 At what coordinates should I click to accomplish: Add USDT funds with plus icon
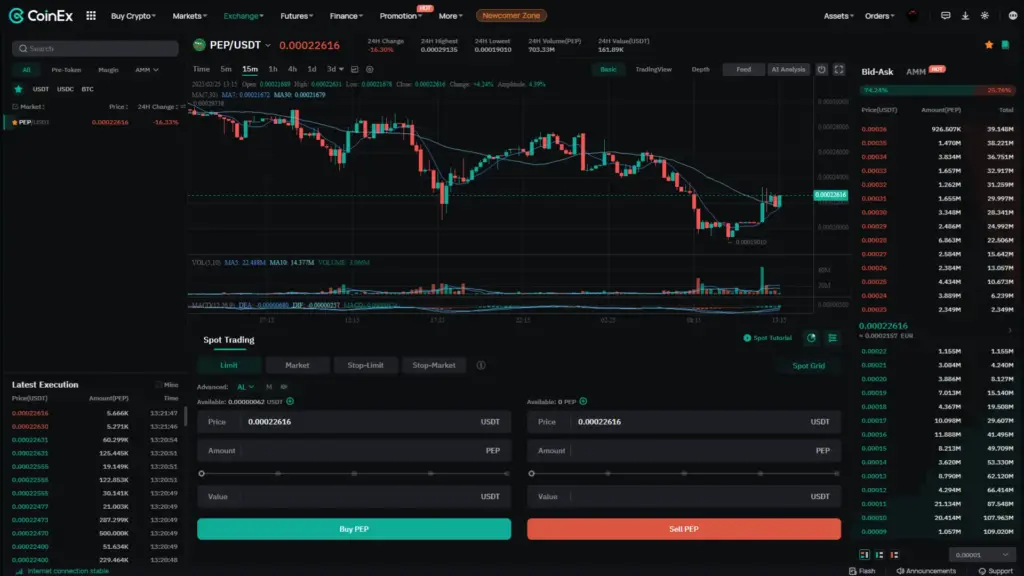pyautogui.click(x=290, y=402)
